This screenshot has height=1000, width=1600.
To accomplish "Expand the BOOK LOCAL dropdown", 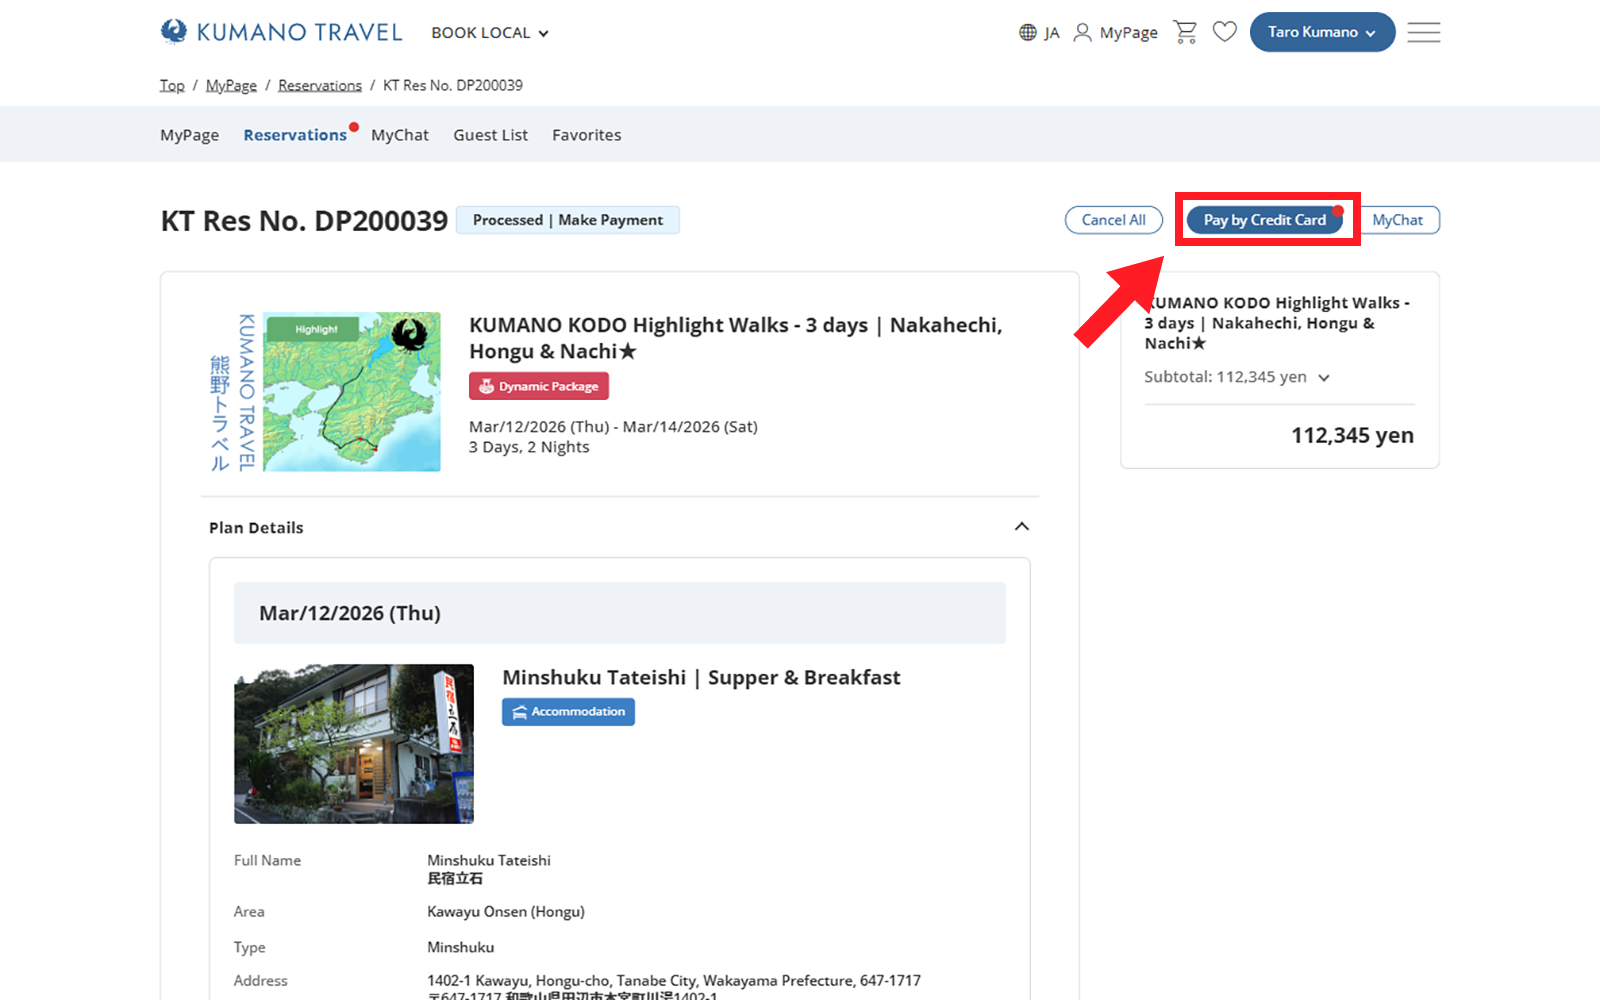I will tap(490, 33).
